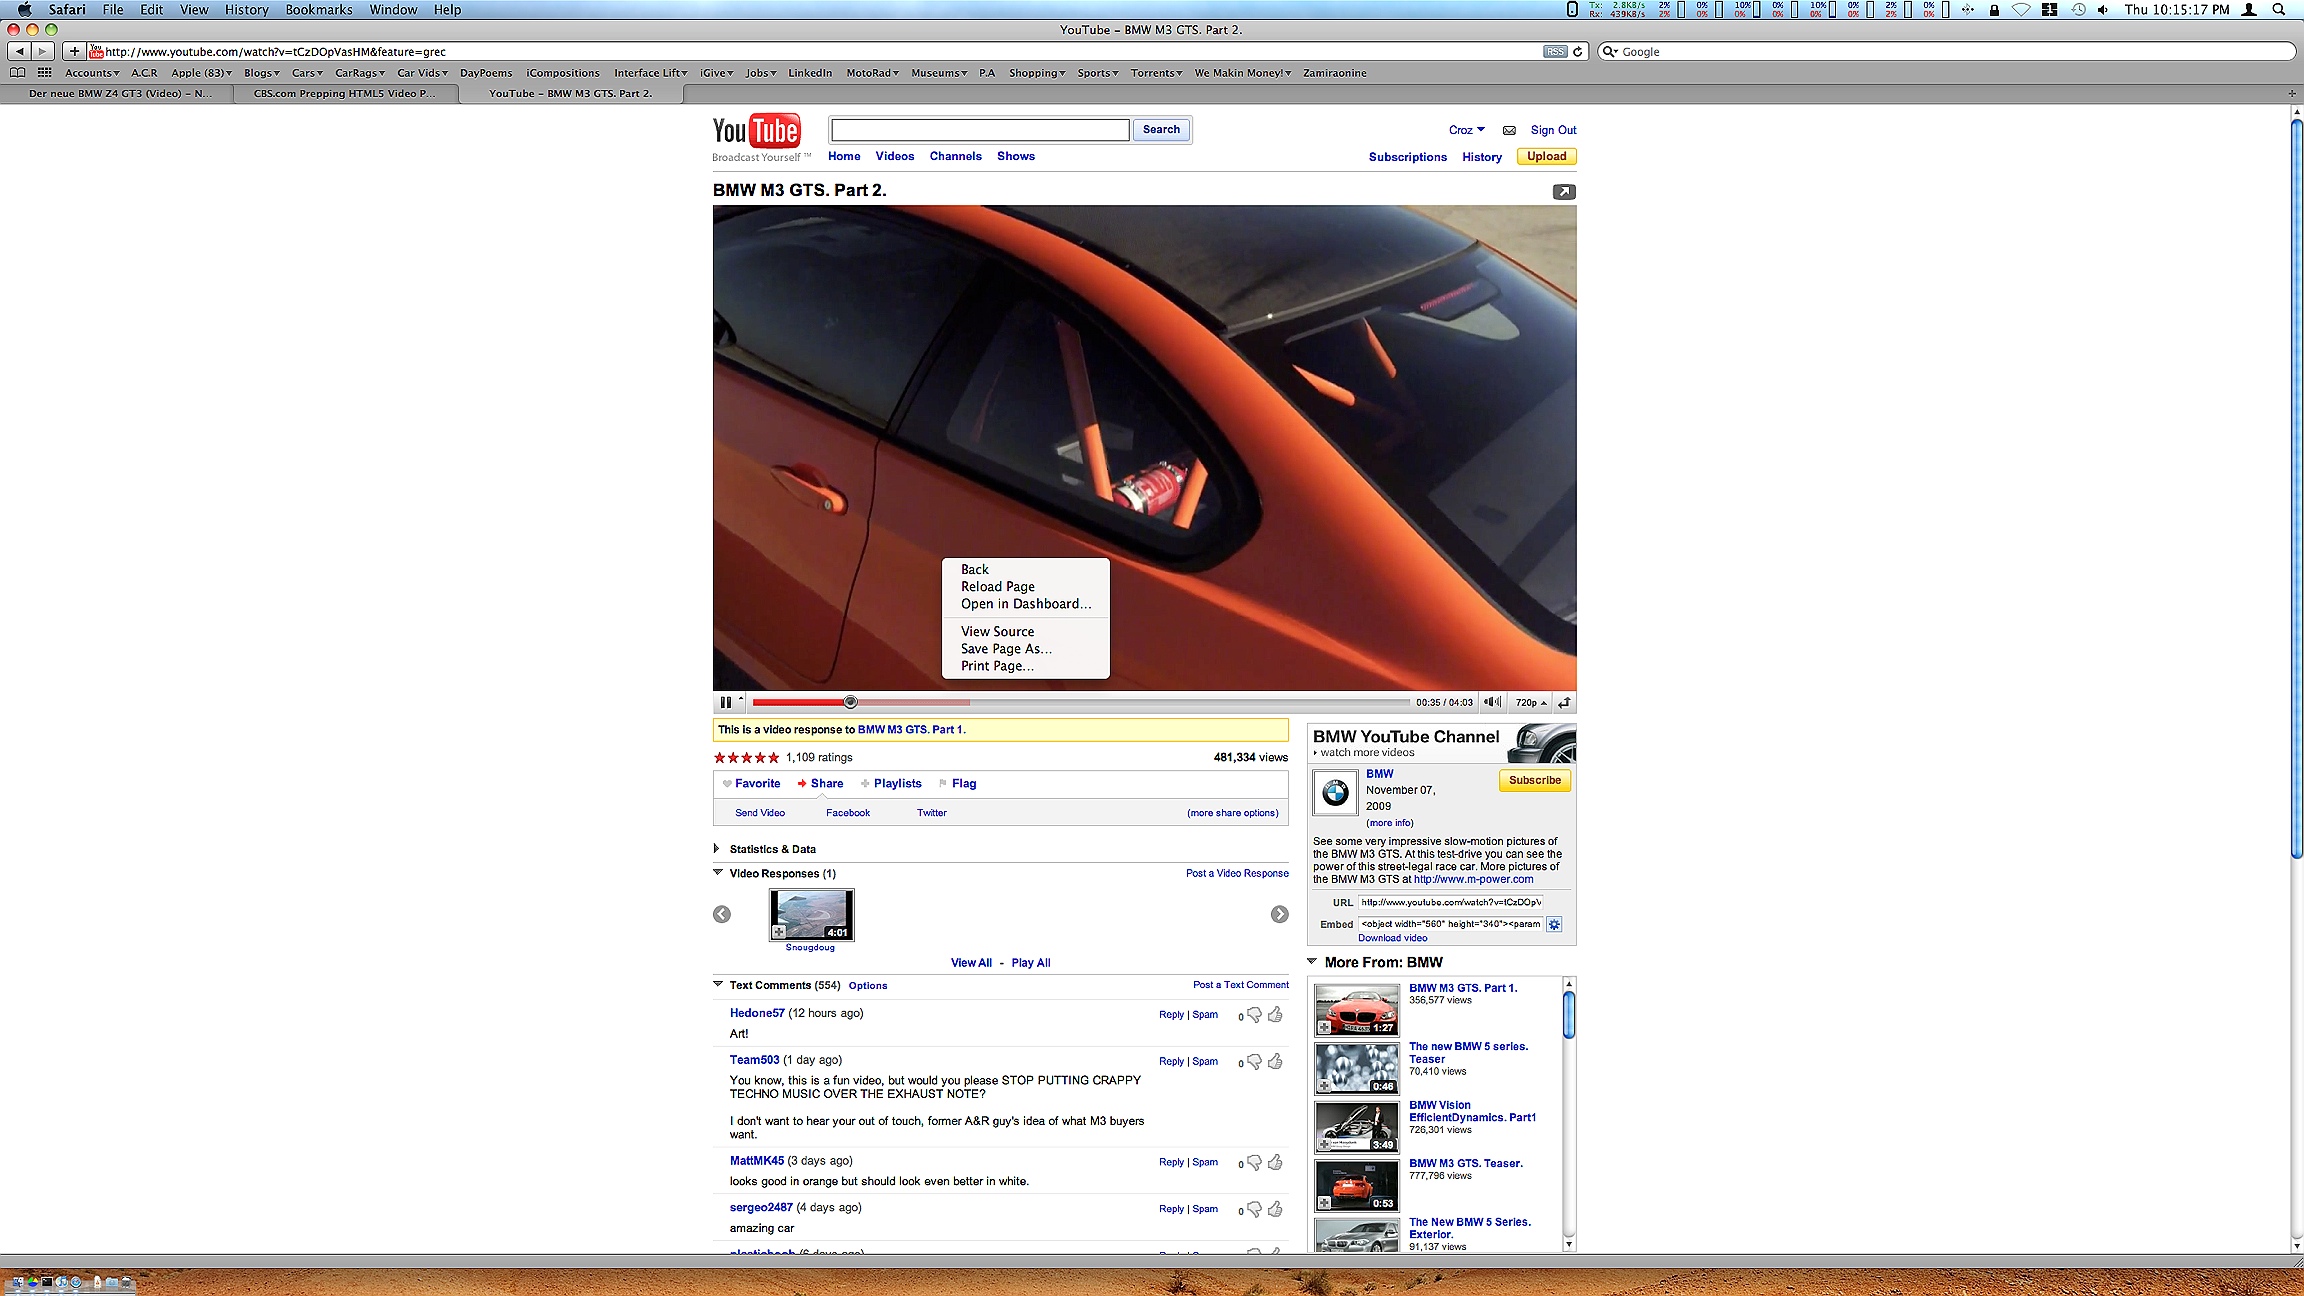Click the embed code text field
This screenshot has height=1296, width=2304.
(1450, 924)
